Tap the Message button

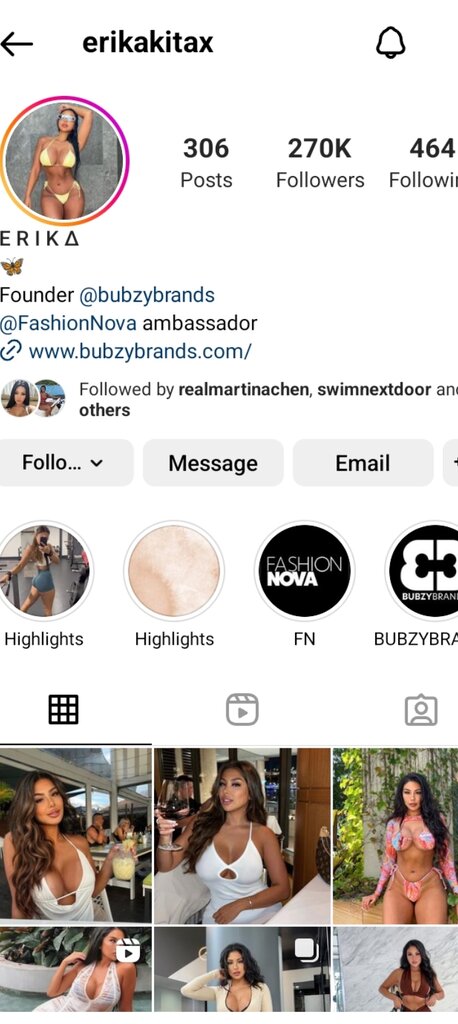[213, 463]
